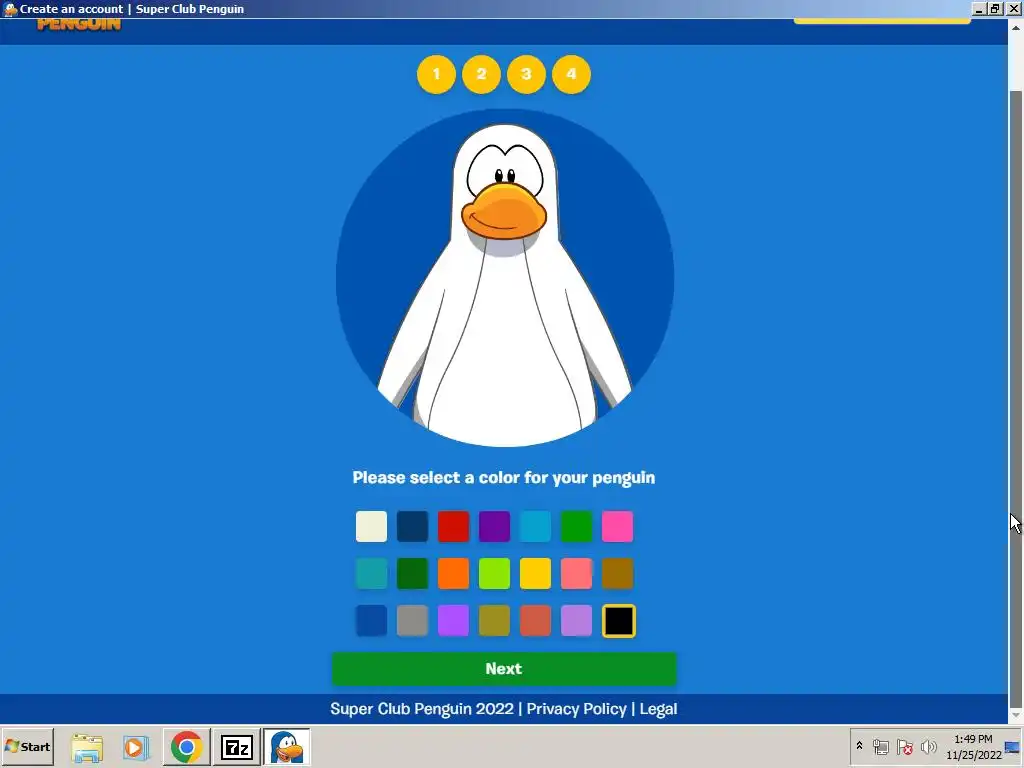Choose the lime green swatch

pyautogui.click(x=494, y=573)
